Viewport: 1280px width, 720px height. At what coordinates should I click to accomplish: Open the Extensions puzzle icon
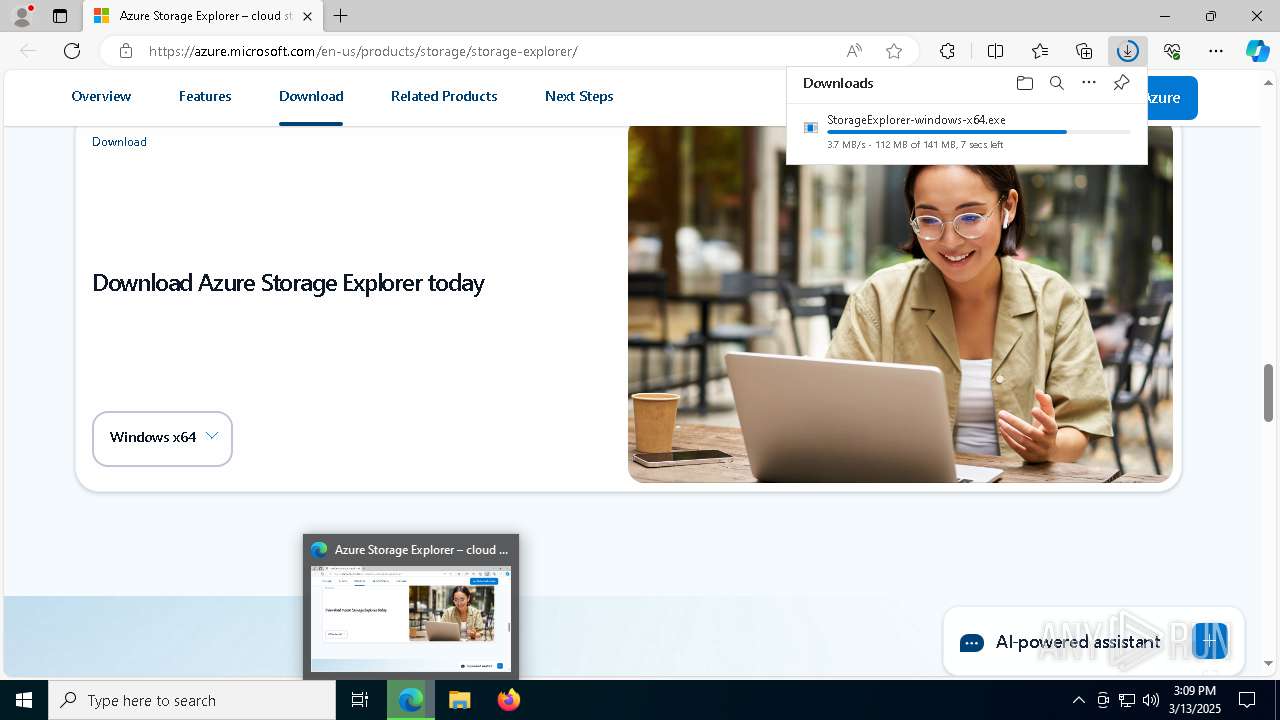click(x=947, y=51)
